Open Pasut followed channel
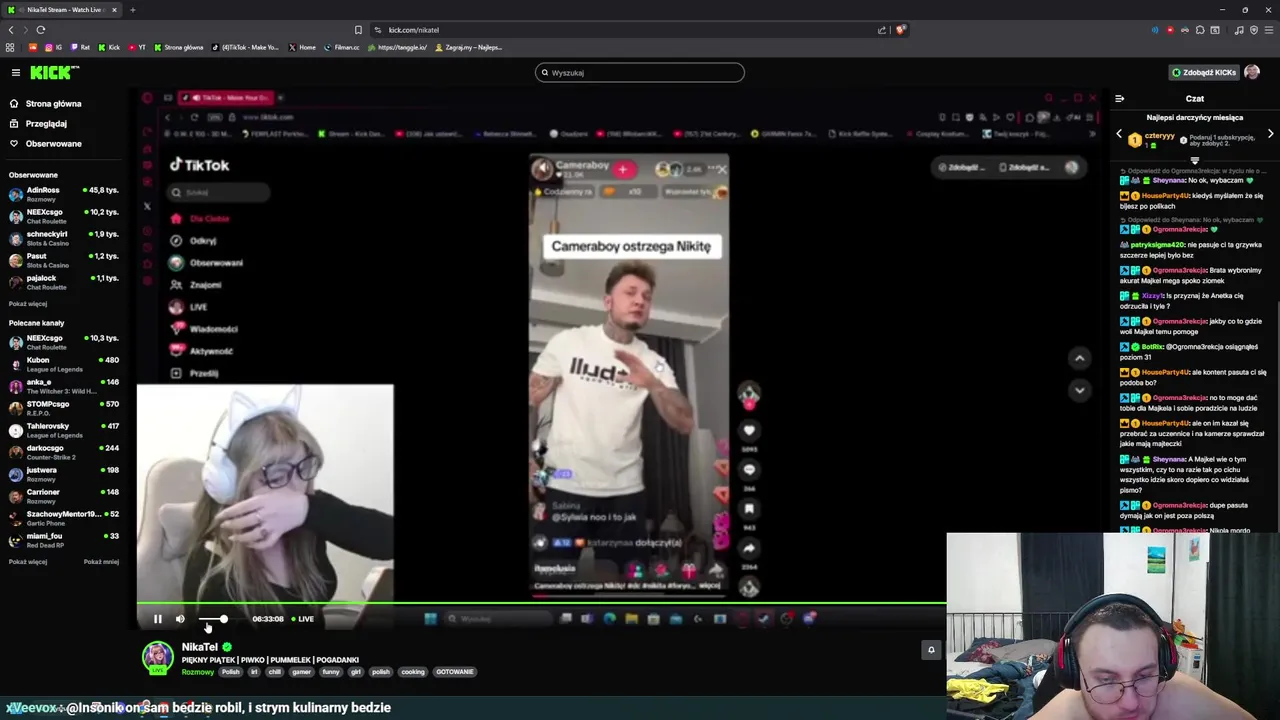 65,259
